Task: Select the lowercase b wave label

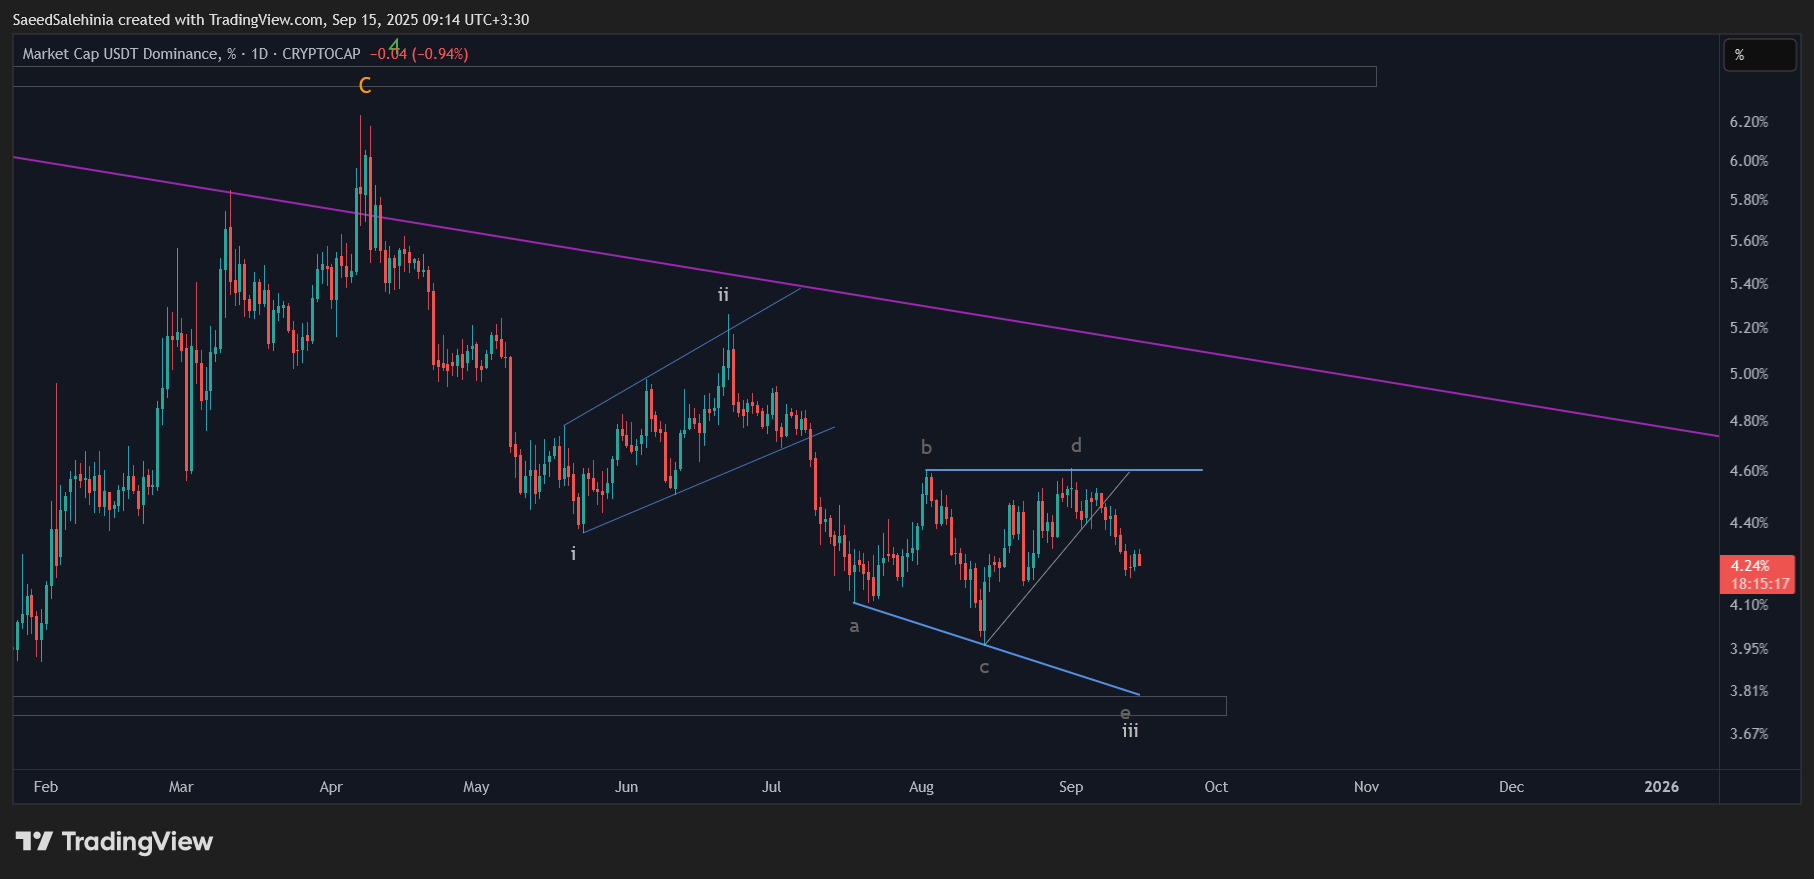Action: click(926, 447)
